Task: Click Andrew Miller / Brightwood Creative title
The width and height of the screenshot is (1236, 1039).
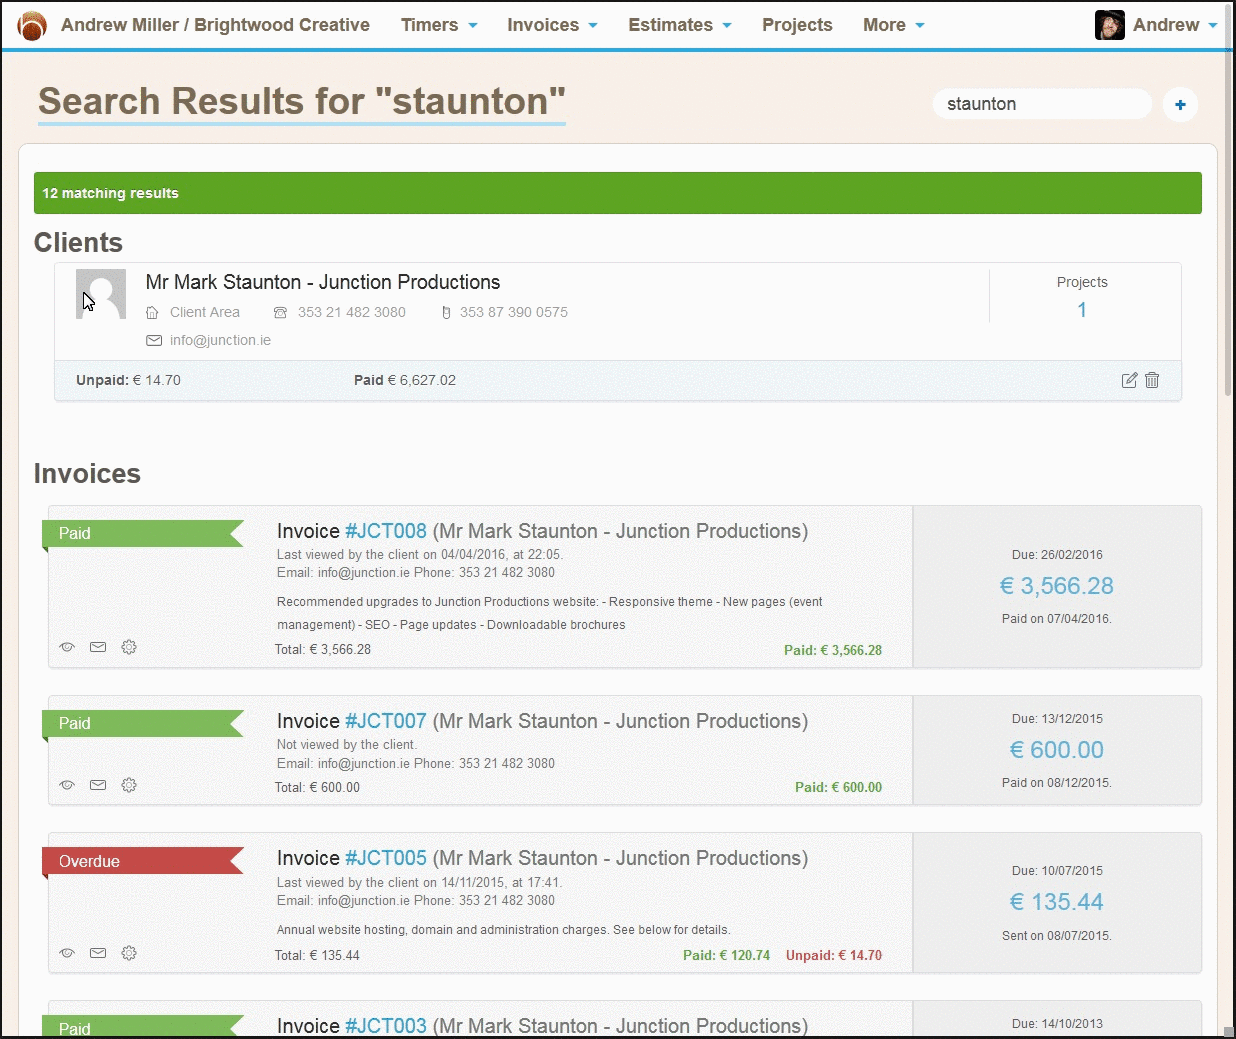Action: click(x=215, y=25)
